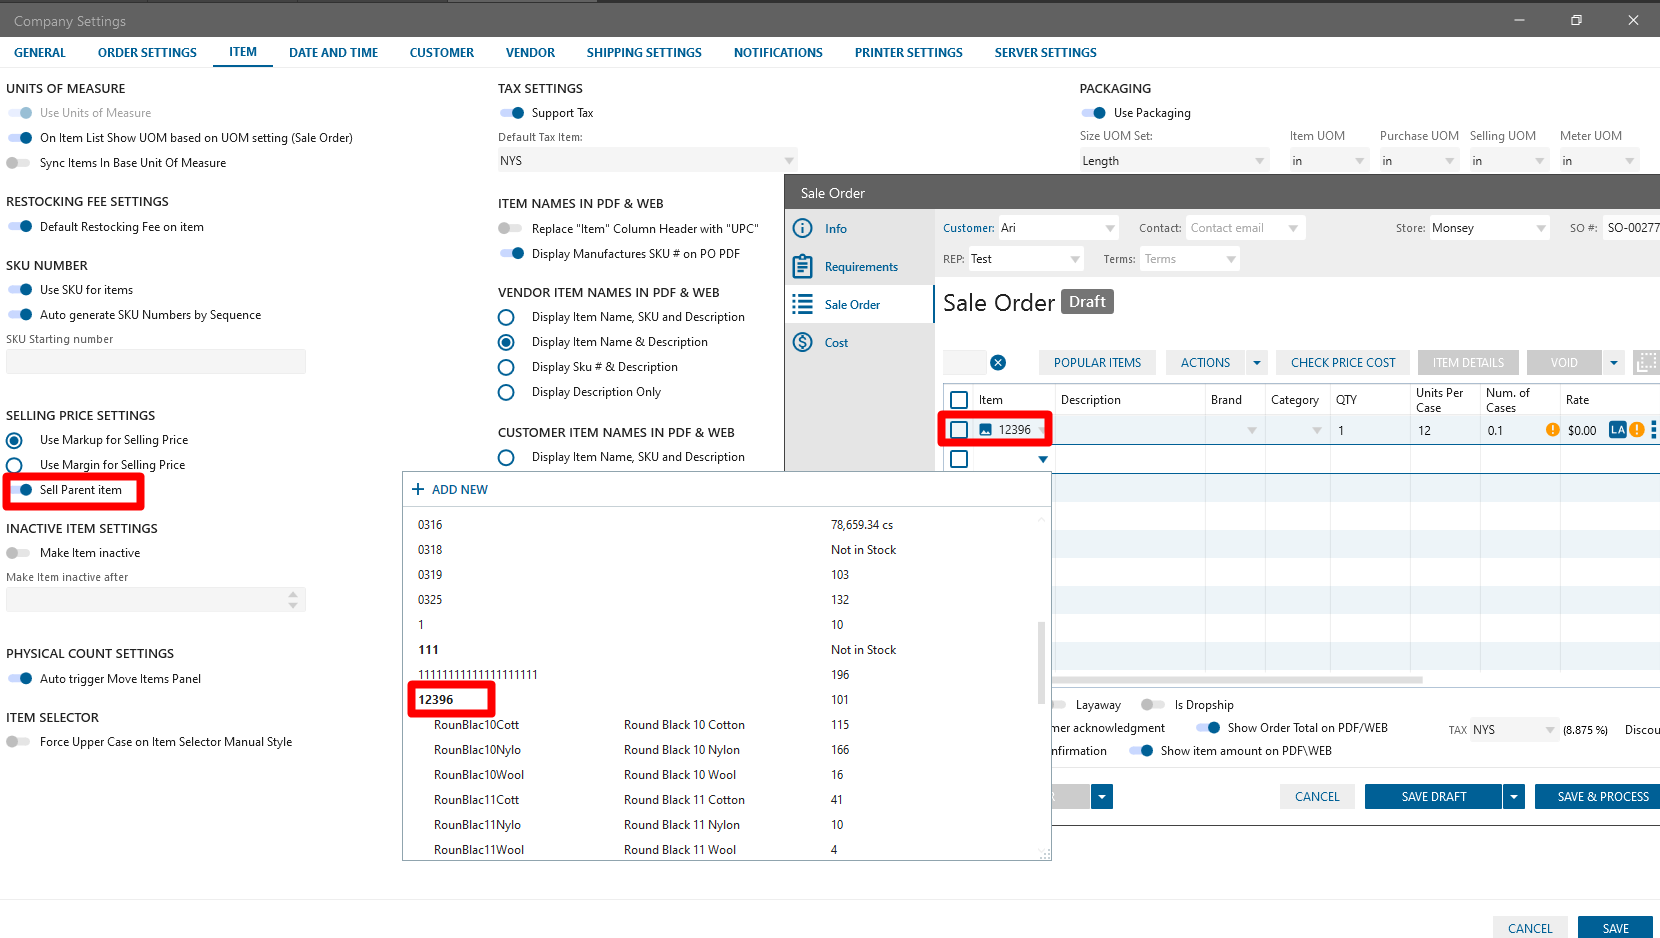Viewport: 1660px width, 938px height.
Task: Select Use Margin for Selling Price radio button
Action: click(x=15, y=465)
